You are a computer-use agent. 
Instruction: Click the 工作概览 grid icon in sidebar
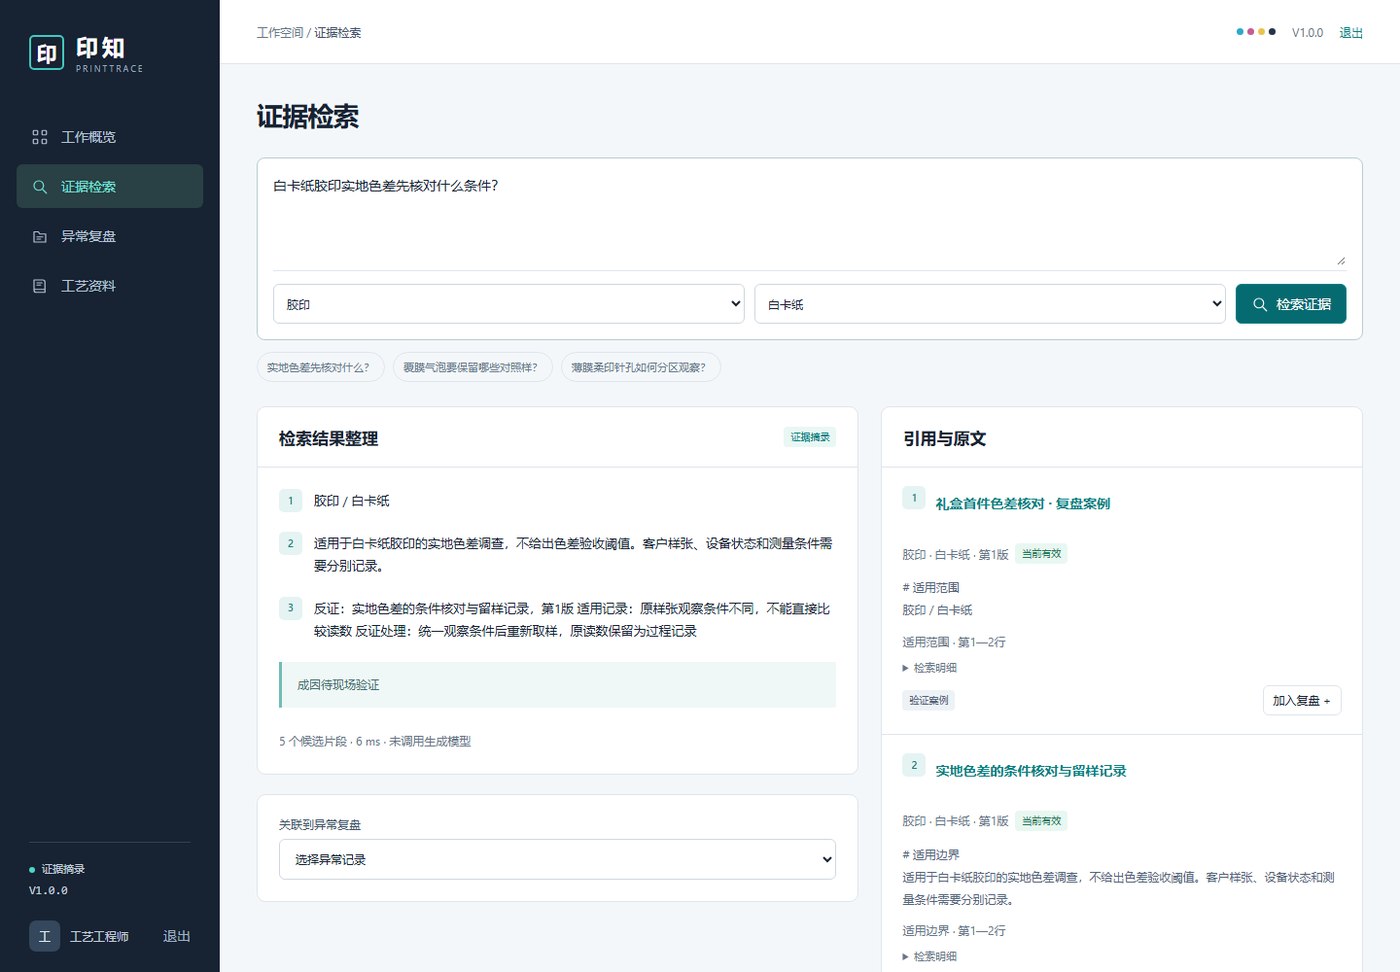pyautogui.click(x=40, y=137)
